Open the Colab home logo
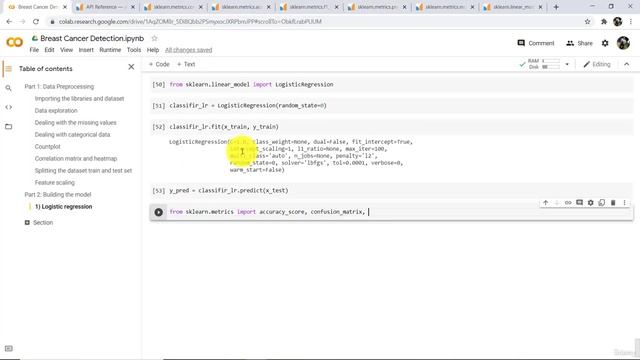Image resolution: width=640 pixels, height=360 pixels. [x=14, y=42]
